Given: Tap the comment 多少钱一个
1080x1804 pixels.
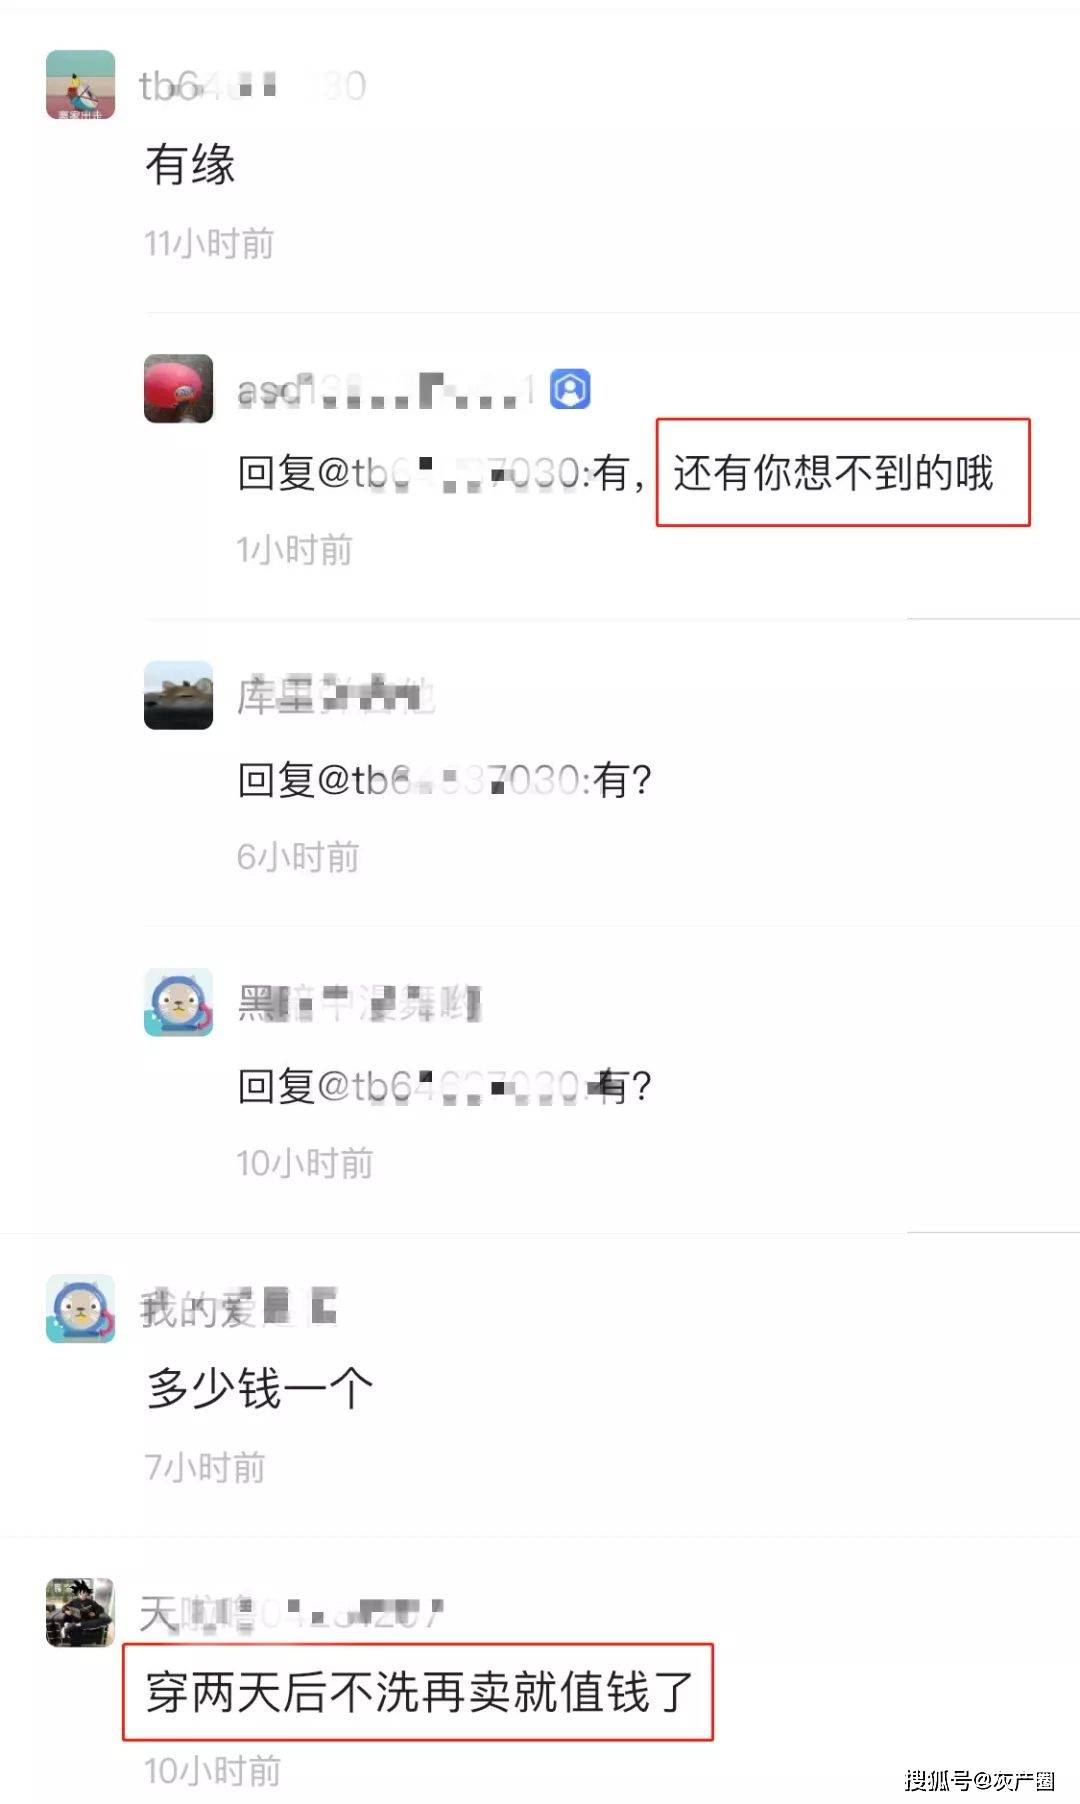Looking at the screenshot, I should click(260, 1388).
